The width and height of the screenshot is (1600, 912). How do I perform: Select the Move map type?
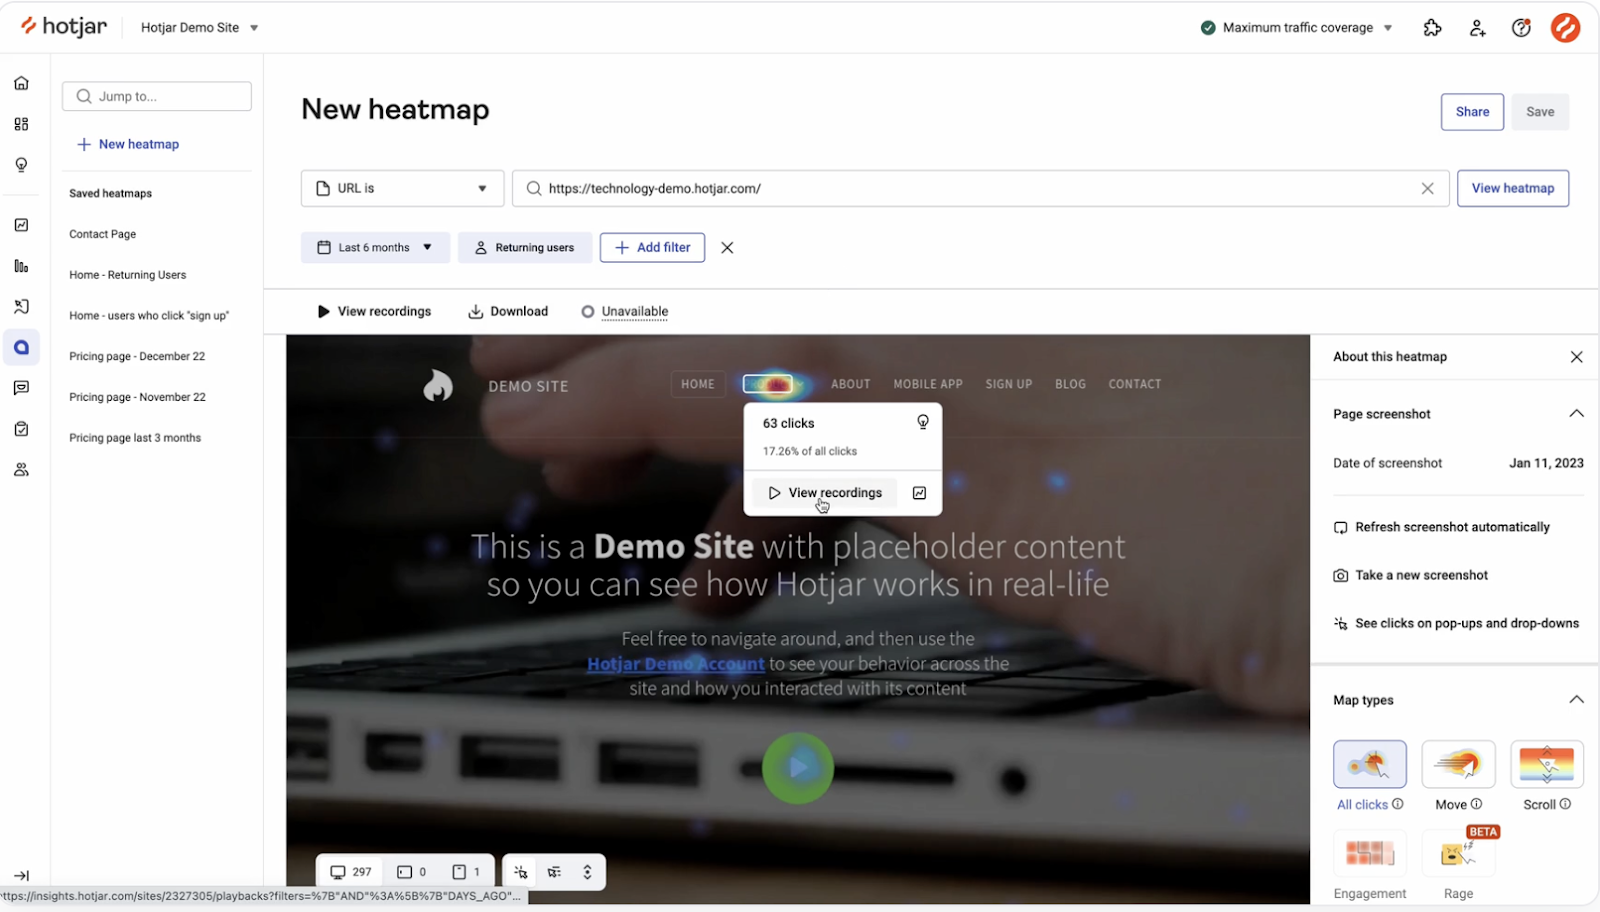(x=1458, y=764)
